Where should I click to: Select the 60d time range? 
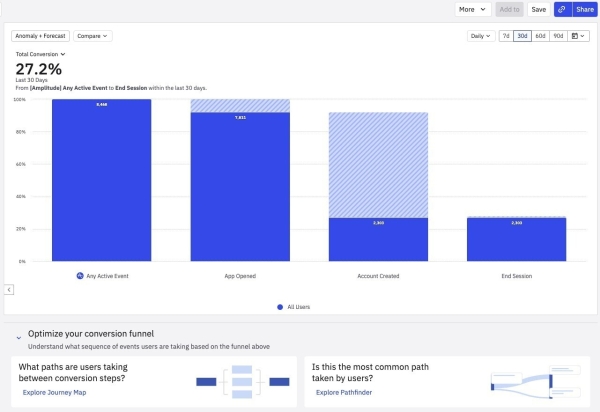(540, 36)
